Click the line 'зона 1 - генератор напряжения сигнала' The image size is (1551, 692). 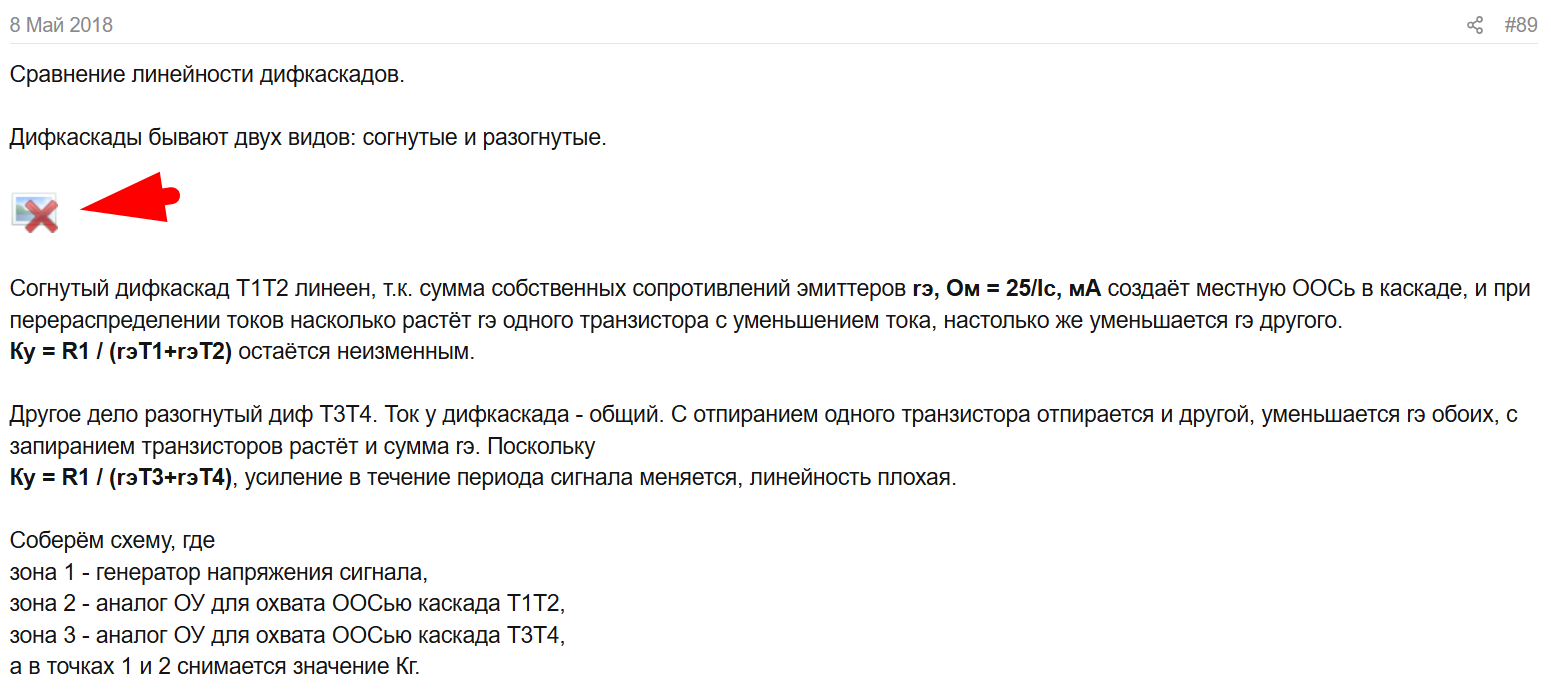coord(218,573)
